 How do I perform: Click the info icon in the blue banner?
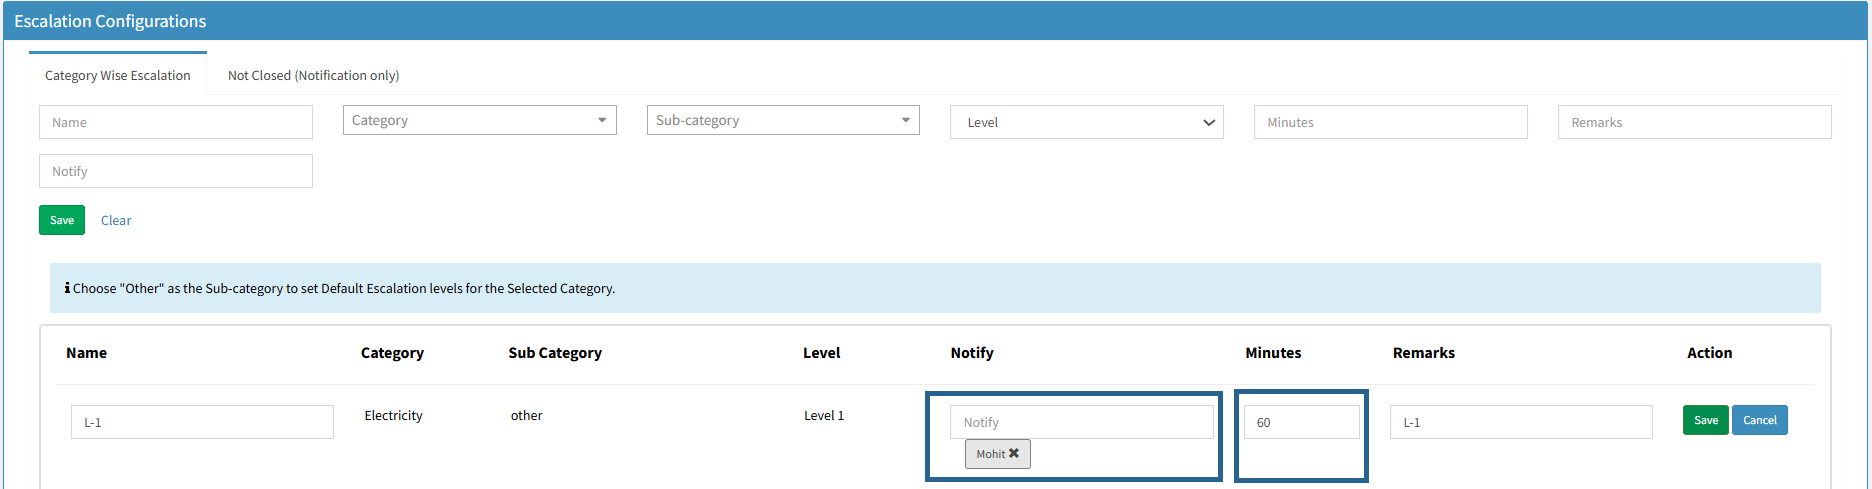(67, 288)
